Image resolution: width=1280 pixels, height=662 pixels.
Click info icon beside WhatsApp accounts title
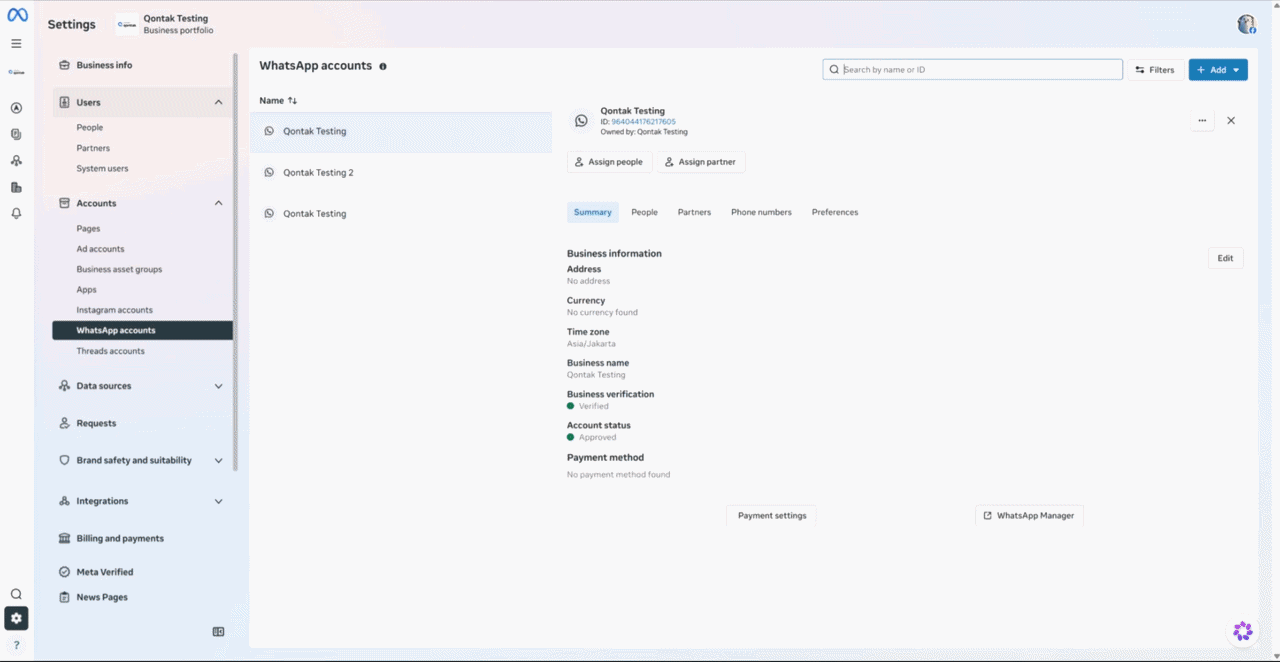(x=383, y=66)
